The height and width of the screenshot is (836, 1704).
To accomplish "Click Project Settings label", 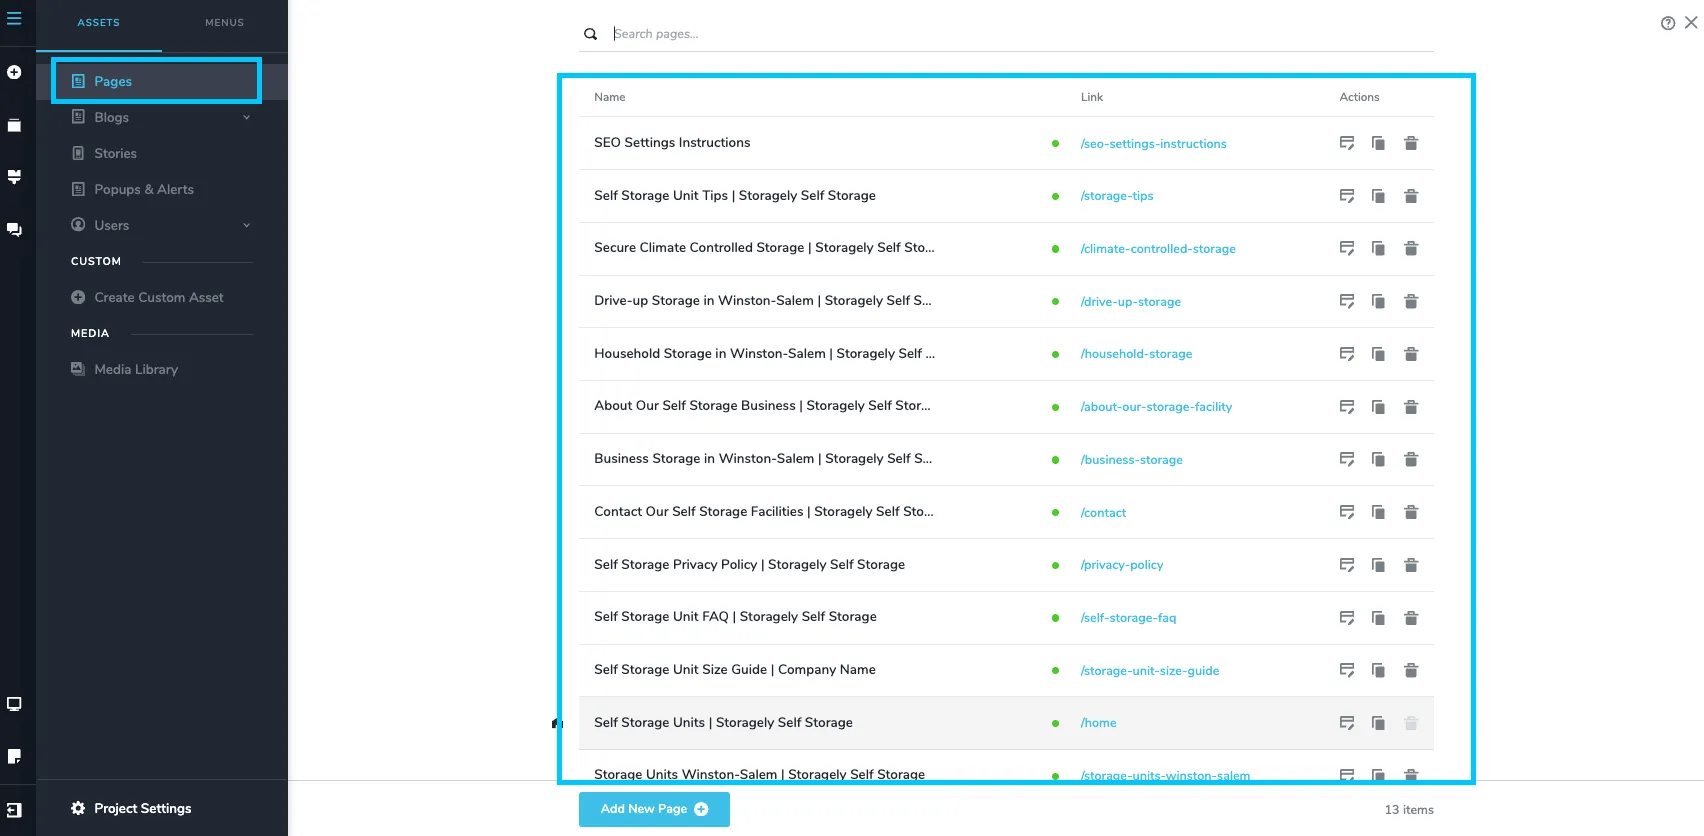I will (x=143, y=808).
